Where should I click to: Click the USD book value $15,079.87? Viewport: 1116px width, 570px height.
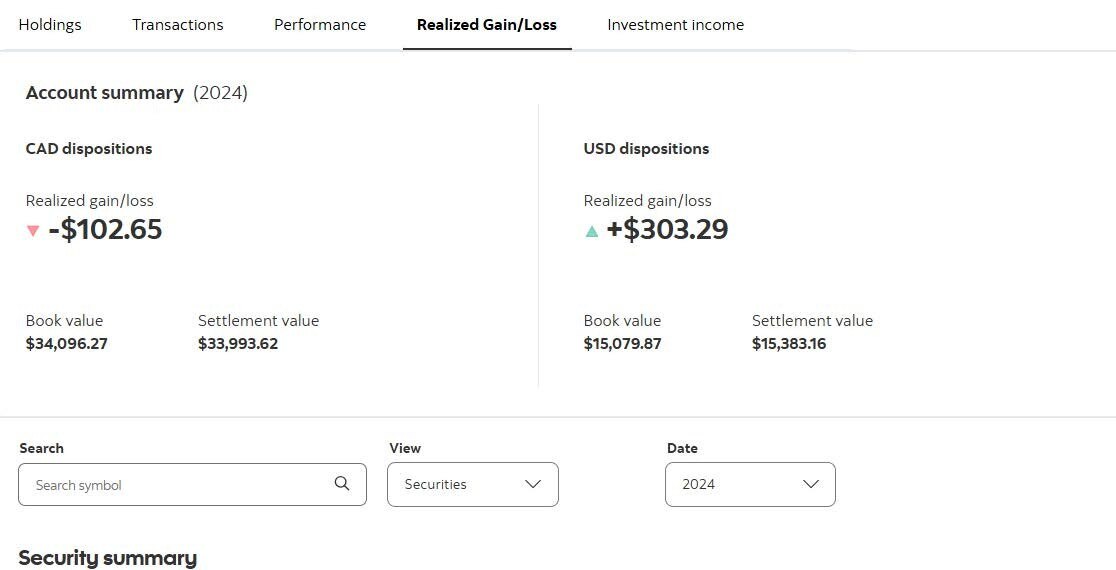pyautogui.click(x=622, y=344)
